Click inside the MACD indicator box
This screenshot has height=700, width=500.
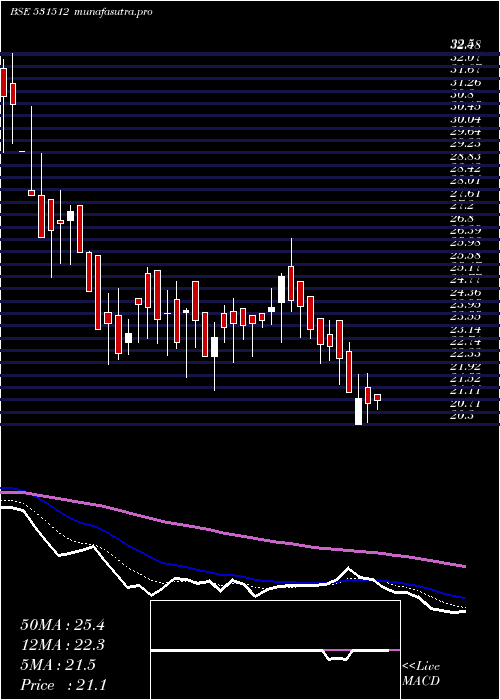pyautogui.click(x=275, y=650)
